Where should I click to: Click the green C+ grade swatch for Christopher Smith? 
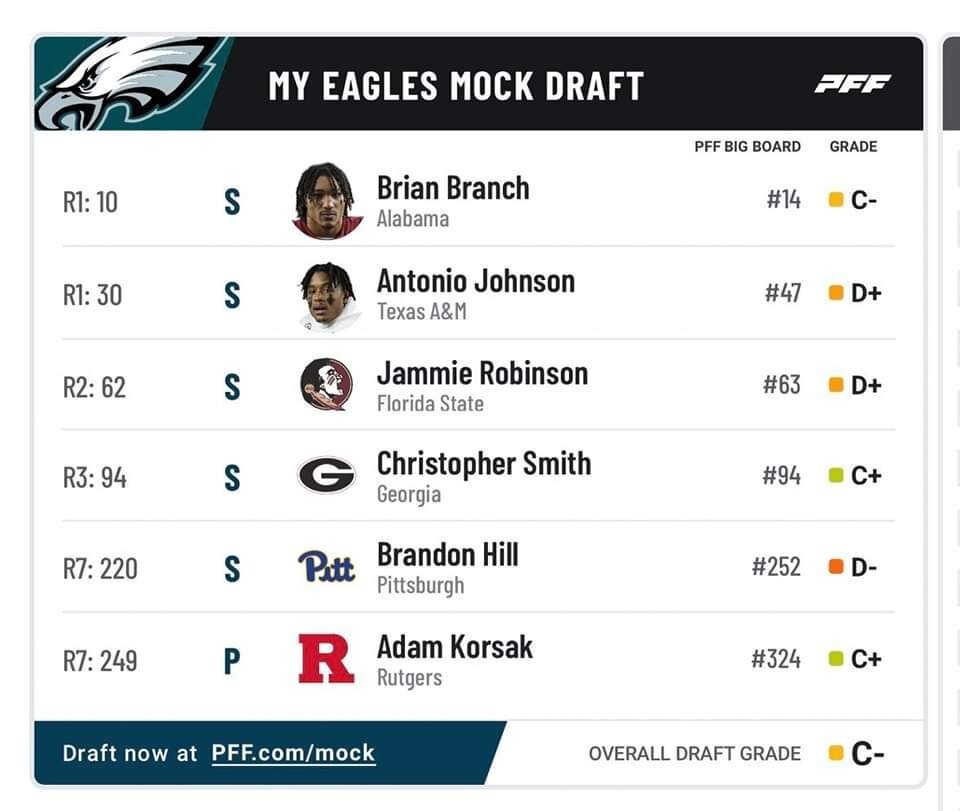(836, 476)
